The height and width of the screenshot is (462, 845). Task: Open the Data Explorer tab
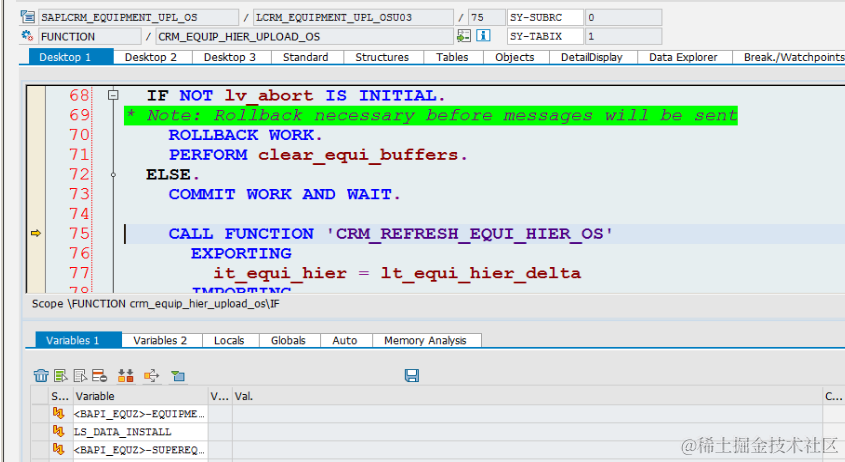pyautogui.click(x=683, y=57)
